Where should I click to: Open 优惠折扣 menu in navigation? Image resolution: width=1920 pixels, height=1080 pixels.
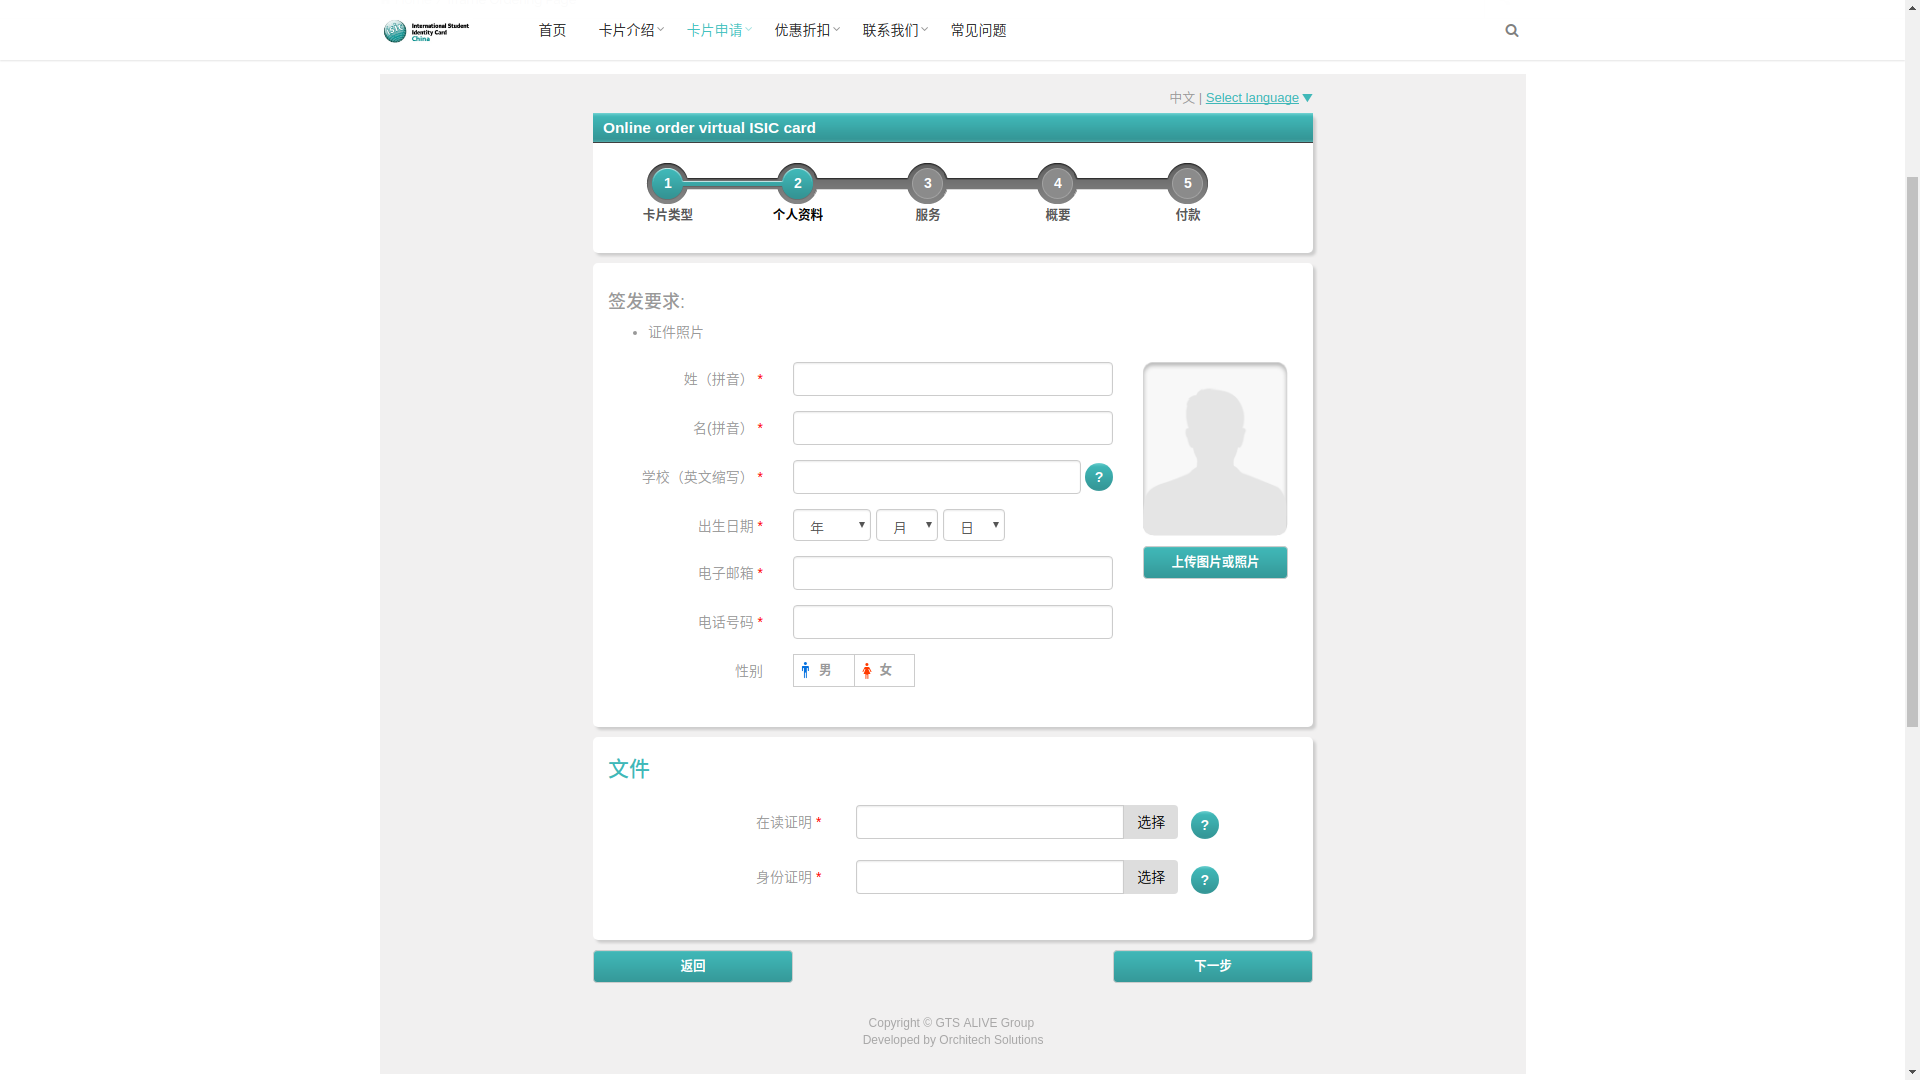pos(803,31)
